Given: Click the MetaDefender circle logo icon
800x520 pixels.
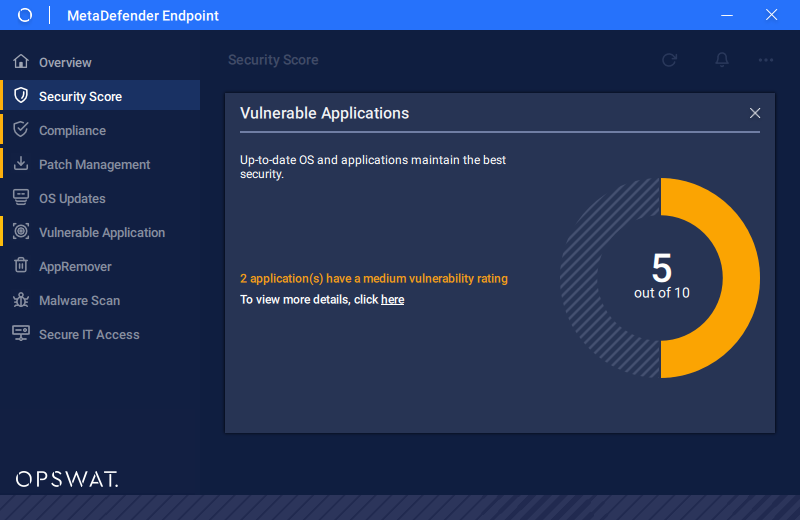Looking at the screenshot, I should (24, 15).
